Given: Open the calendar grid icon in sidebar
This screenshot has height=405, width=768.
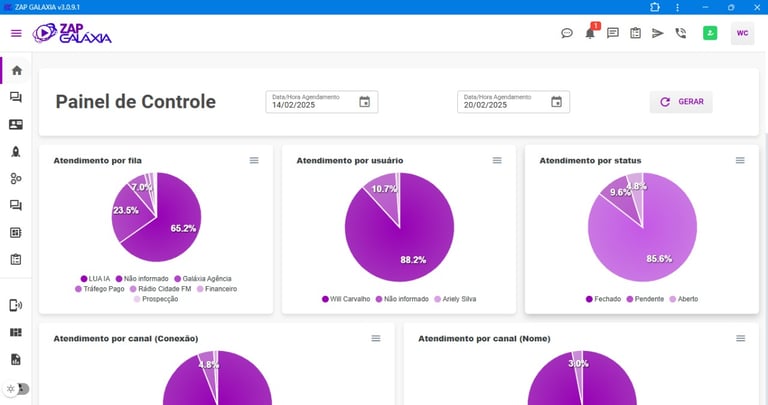Looking at the screenshot, I should tap(16, 233).
